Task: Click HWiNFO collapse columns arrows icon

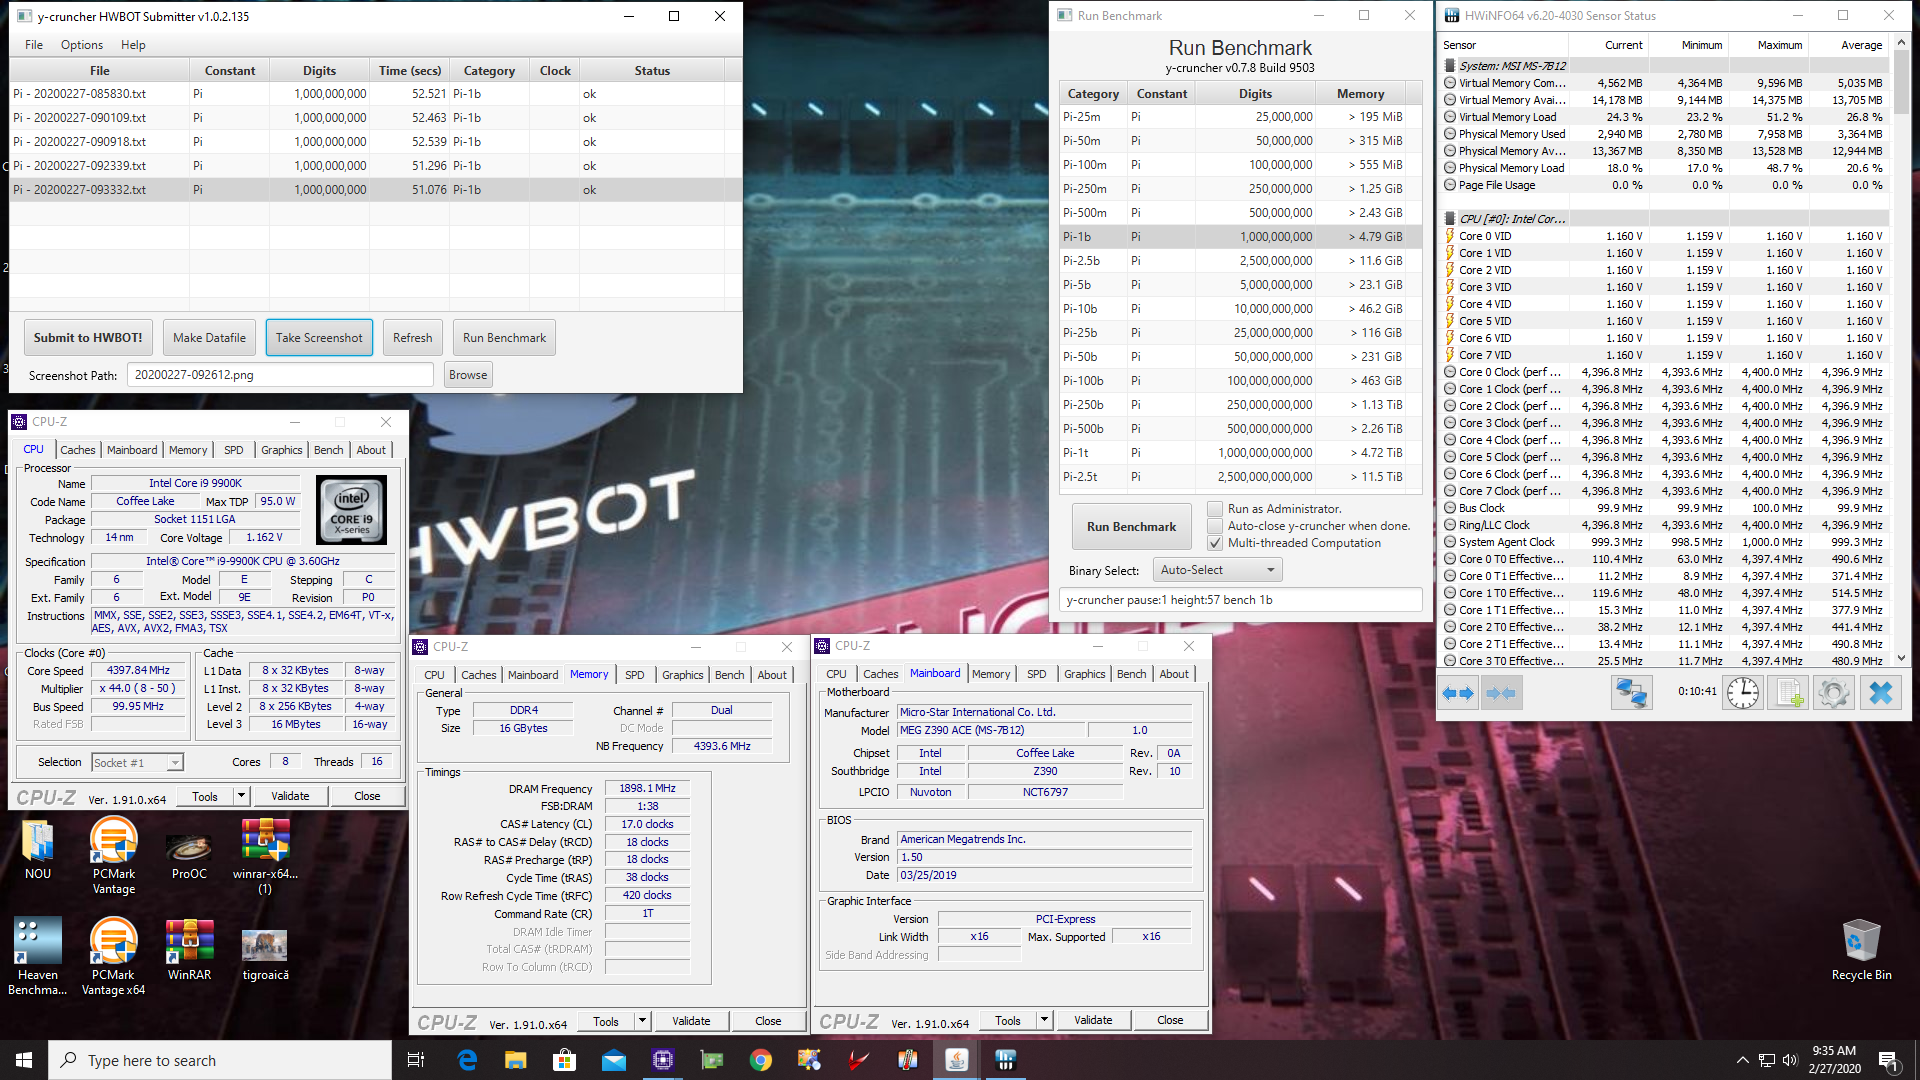Action: click(1501, 693)
